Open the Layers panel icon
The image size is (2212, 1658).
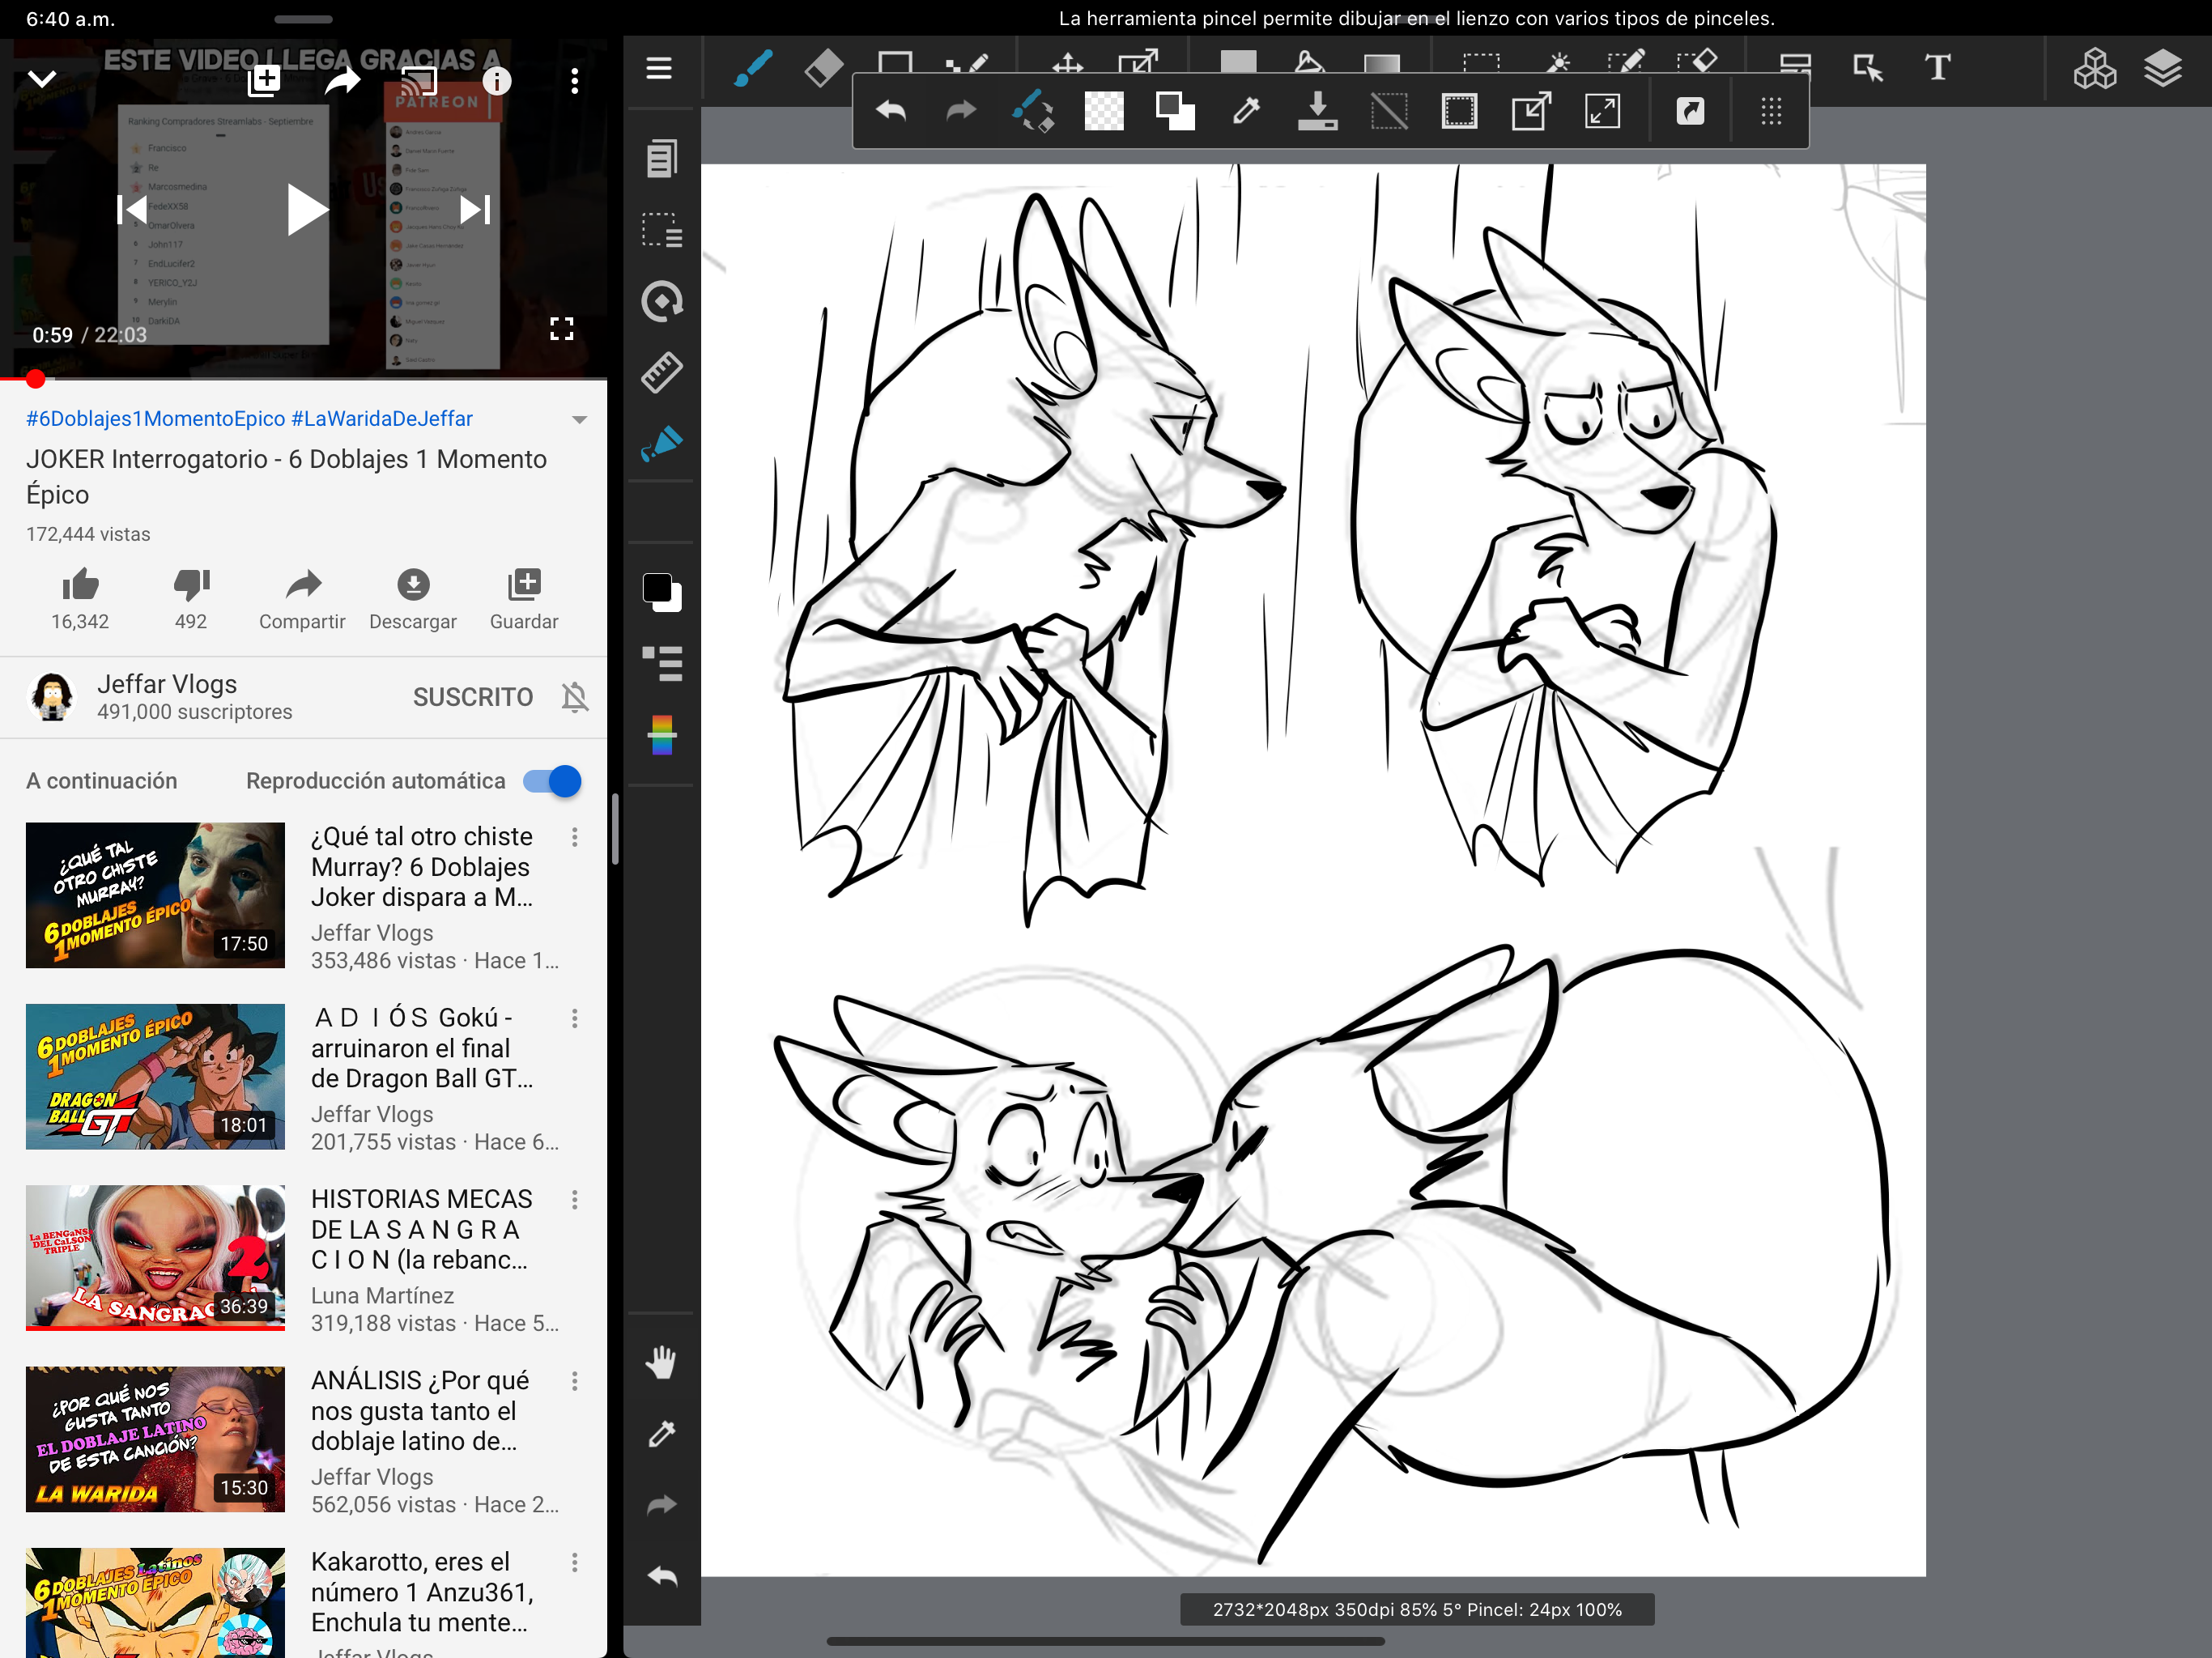tap(2162, 68)
